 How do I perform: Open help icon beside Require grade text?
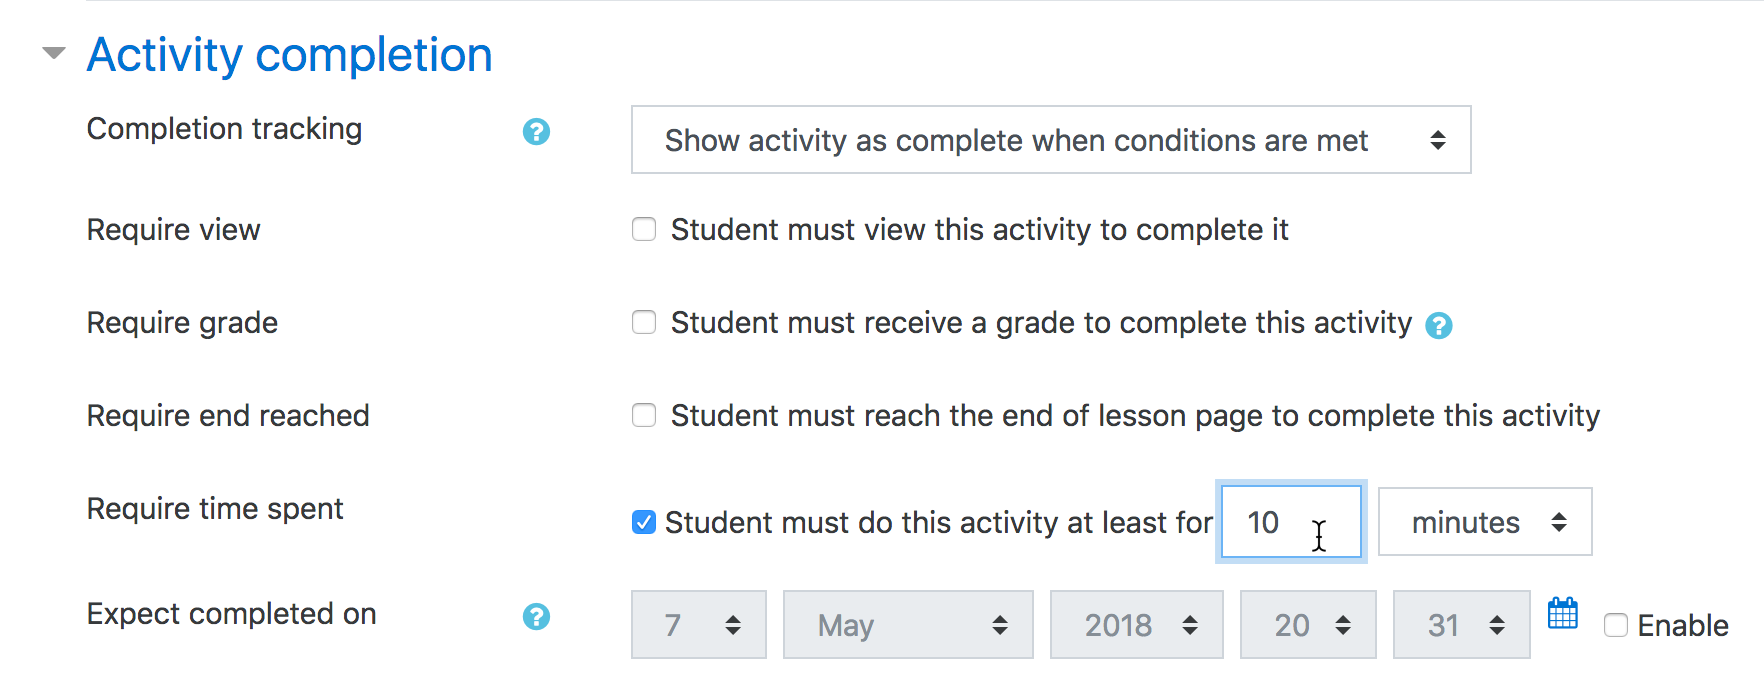(1438, 325)
